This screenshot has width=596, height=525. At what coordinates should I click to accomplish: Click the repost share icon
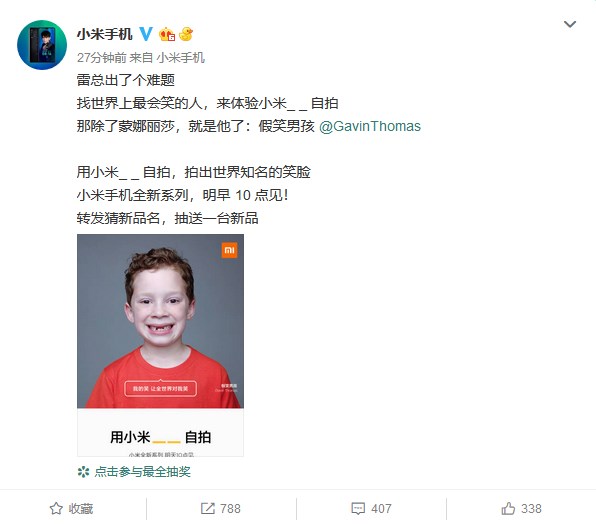208,509
